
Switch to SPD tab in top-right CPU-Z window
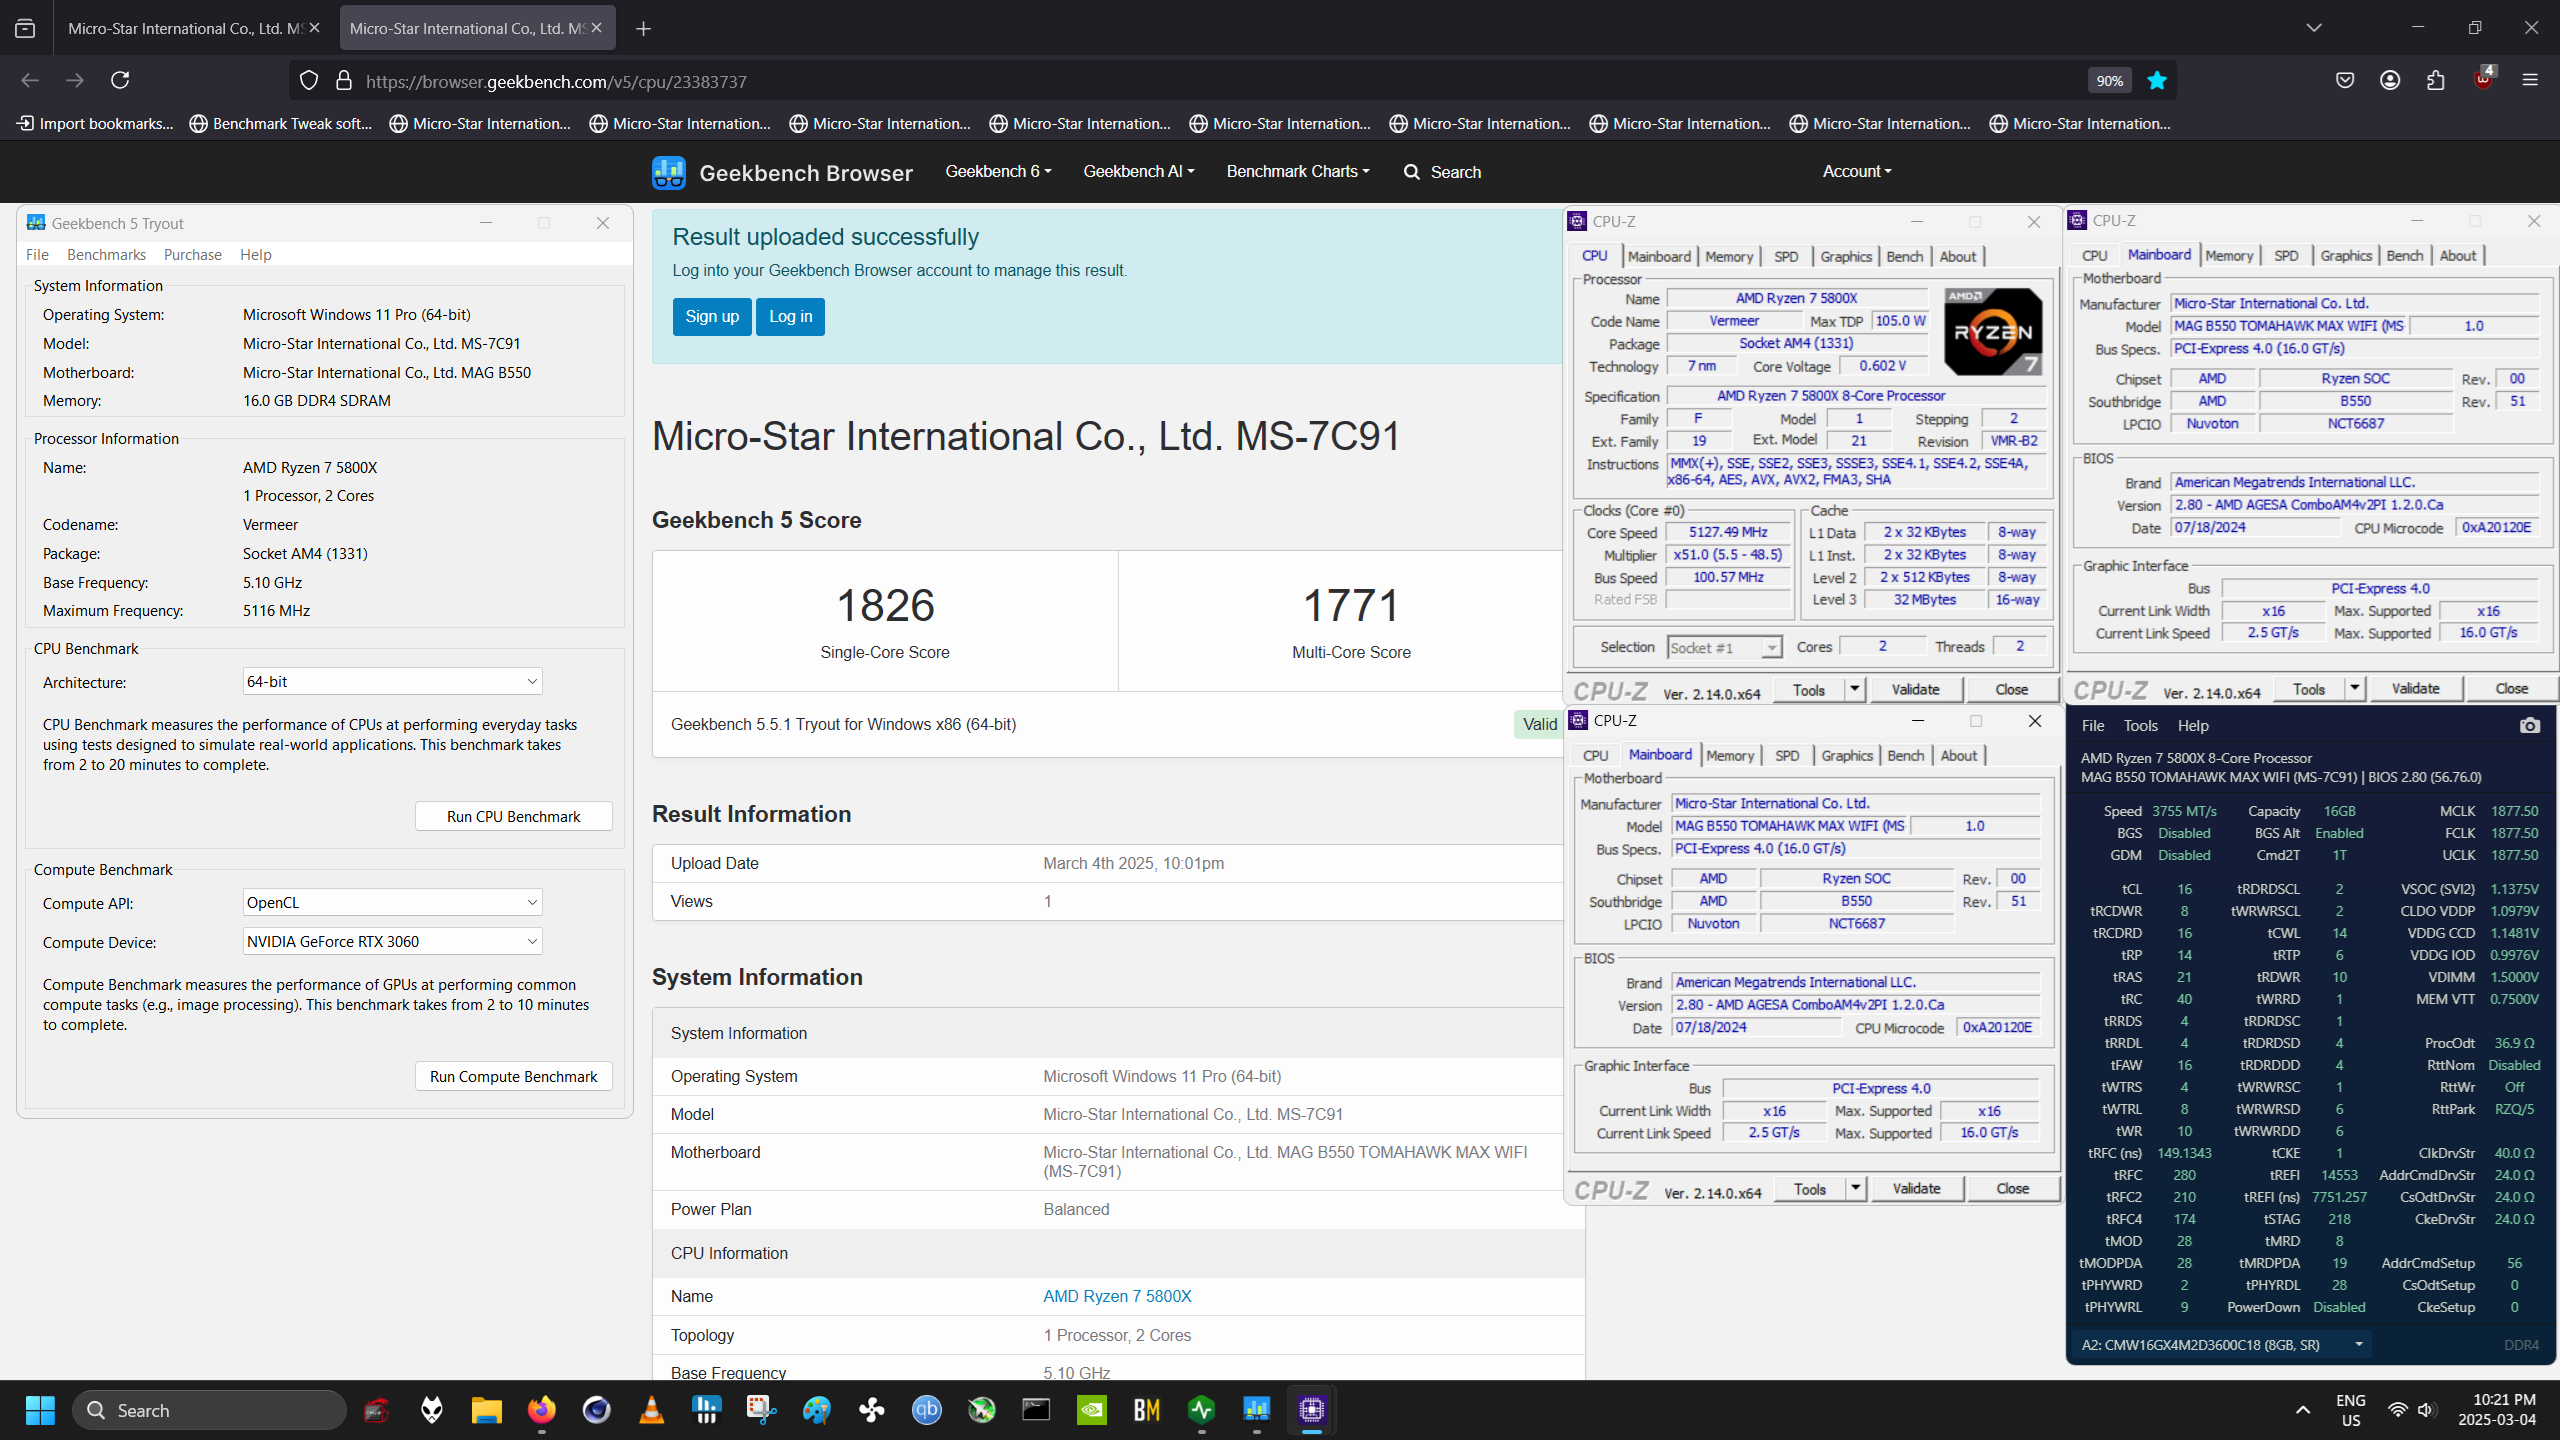pyautogui.click(x=2286, y=256)
